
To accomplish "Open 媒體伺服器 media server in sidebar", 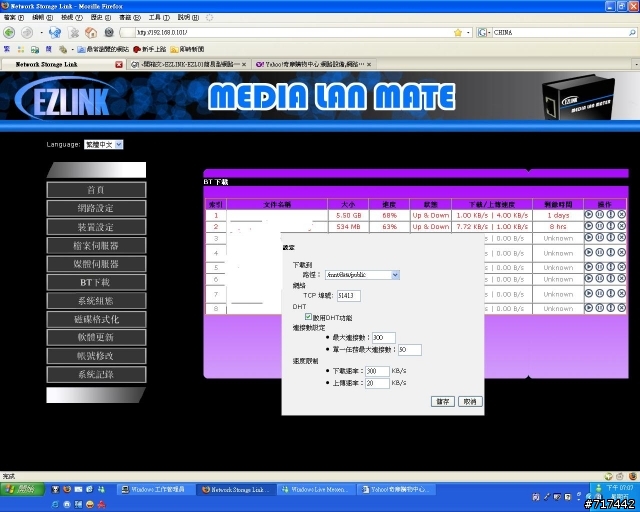I will coord(96,264).
